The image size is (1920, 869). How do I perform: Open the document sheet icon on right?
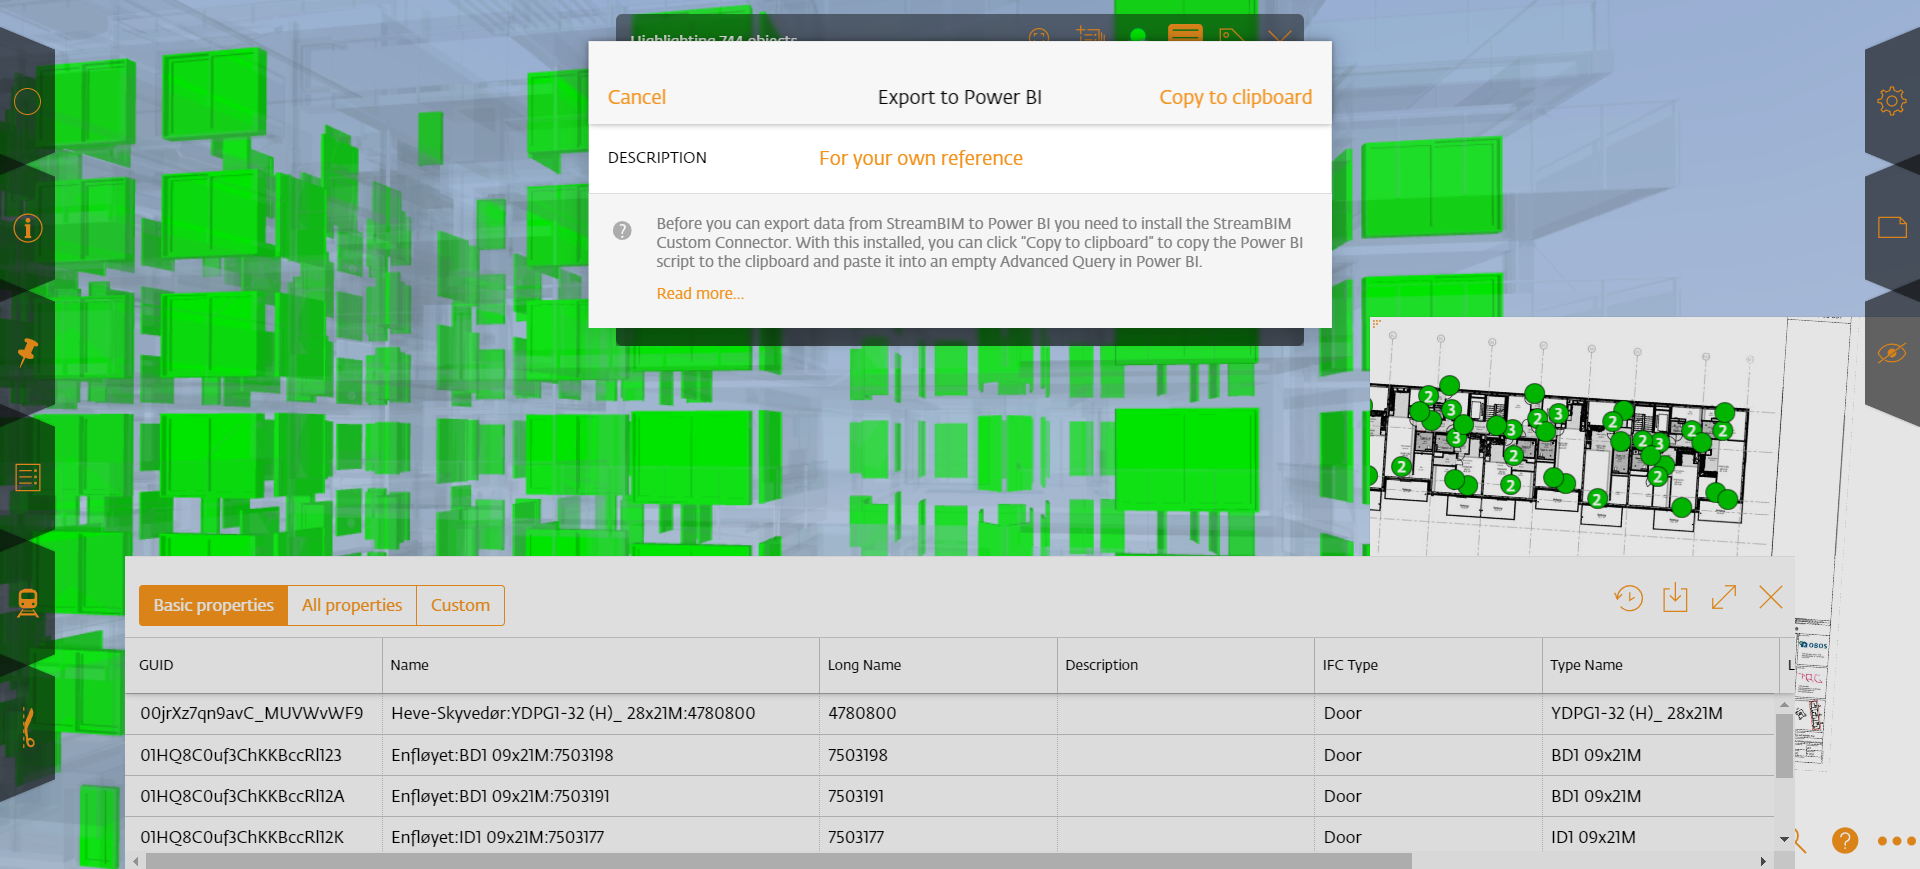tap(1892, 228)
